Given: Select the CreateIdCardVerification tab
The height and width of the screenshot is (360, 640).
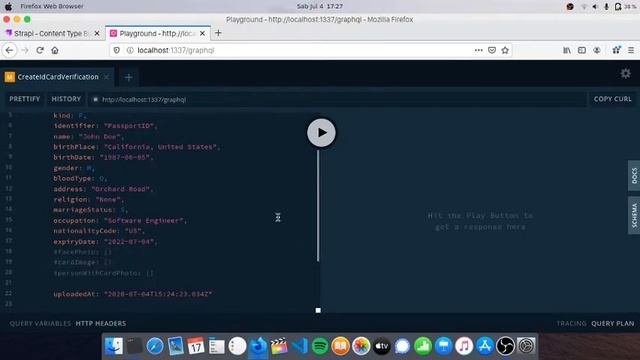Looking at the screenshot, I should coord(58,77).
